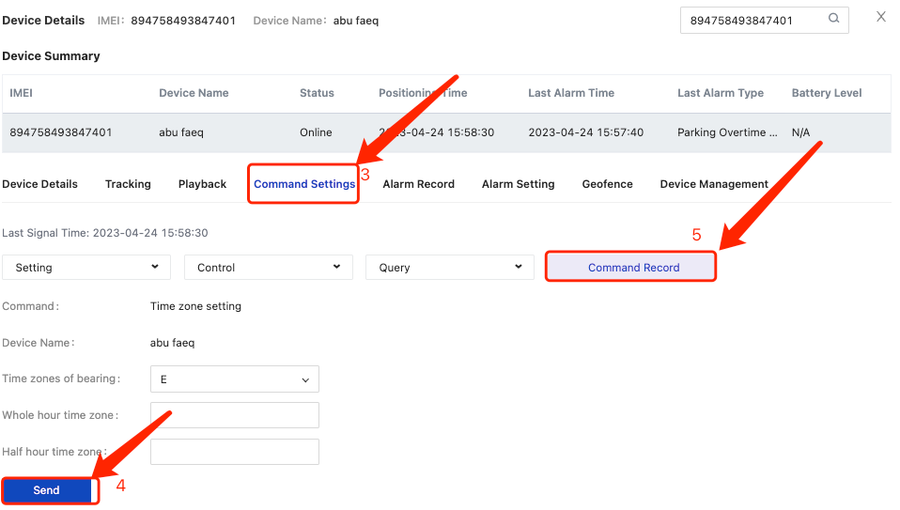Open the Query dropdown
The height and width of the screenshot is (510, 900).
point(449,267)
